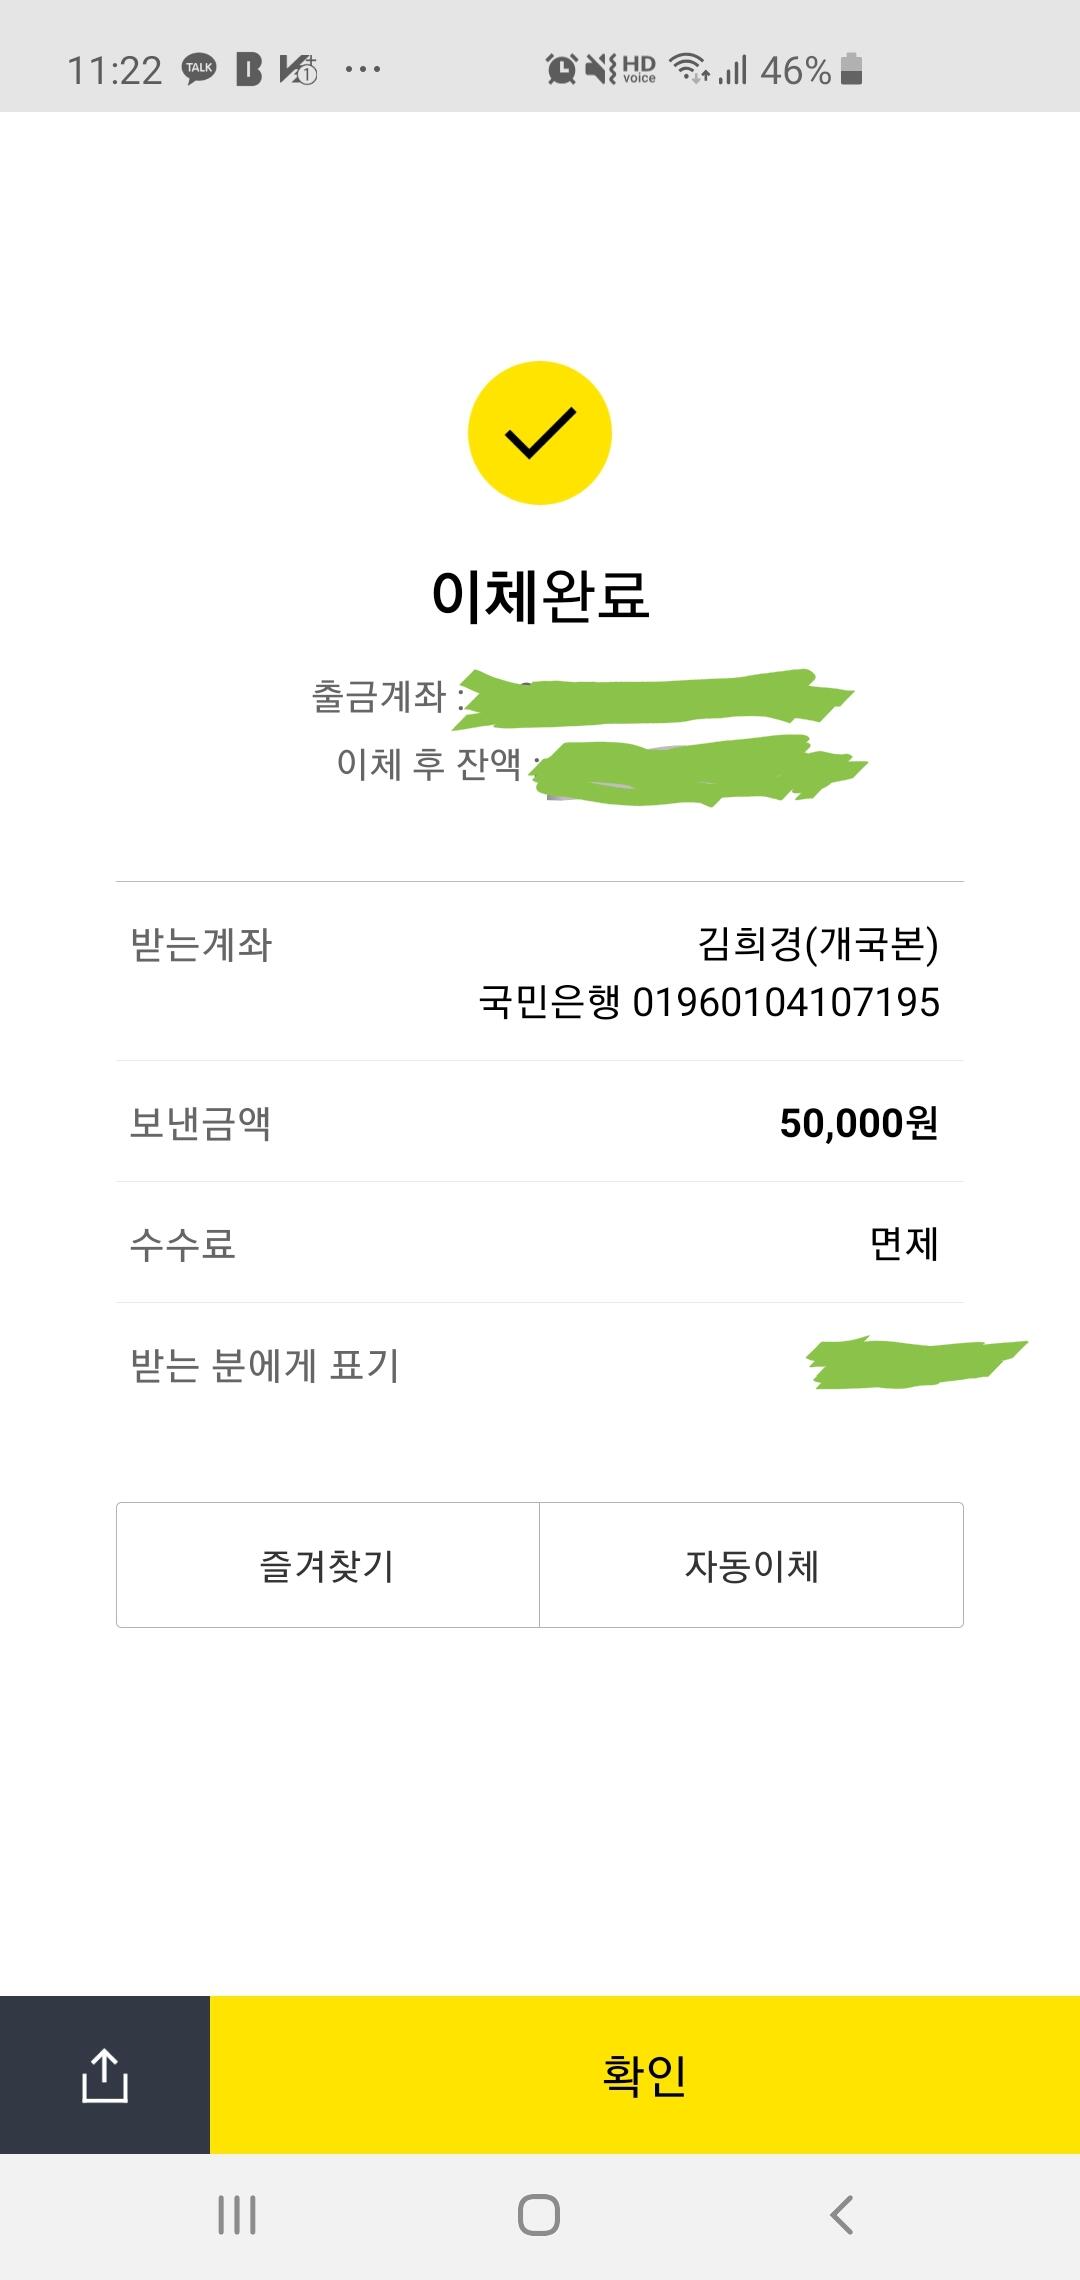Add to favorites with 즐겨찾기 button
Viewport: 1080px width, 2280px height.
point(328,1565)
